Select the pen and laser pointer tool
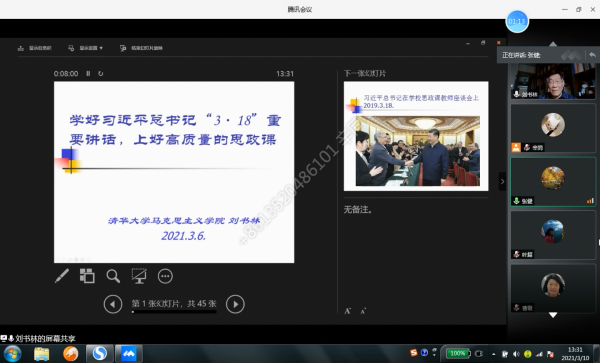 (x=62, y=276)
